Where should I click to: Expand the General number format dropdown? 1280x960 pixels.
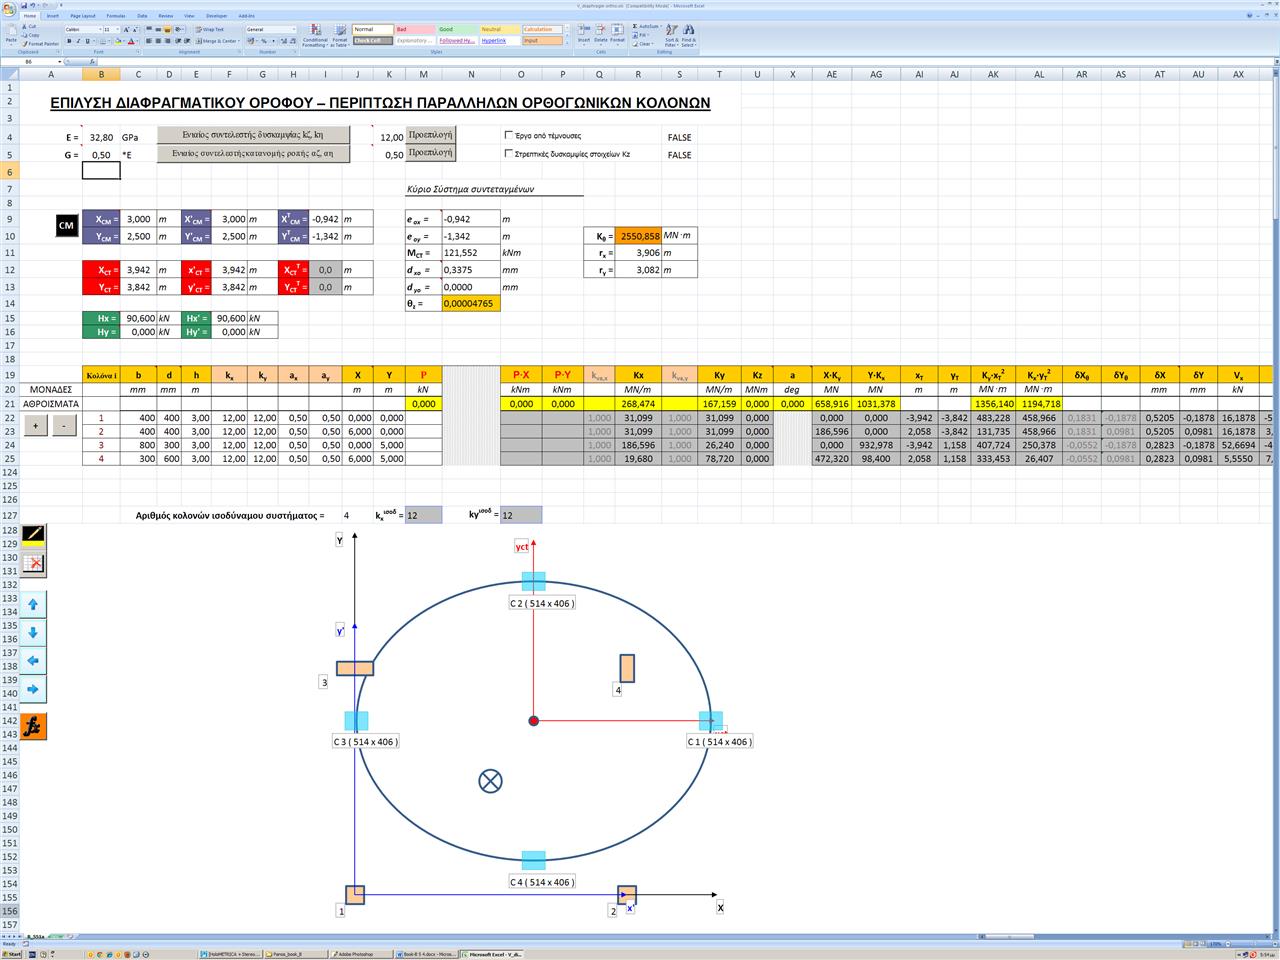(293, 30)
